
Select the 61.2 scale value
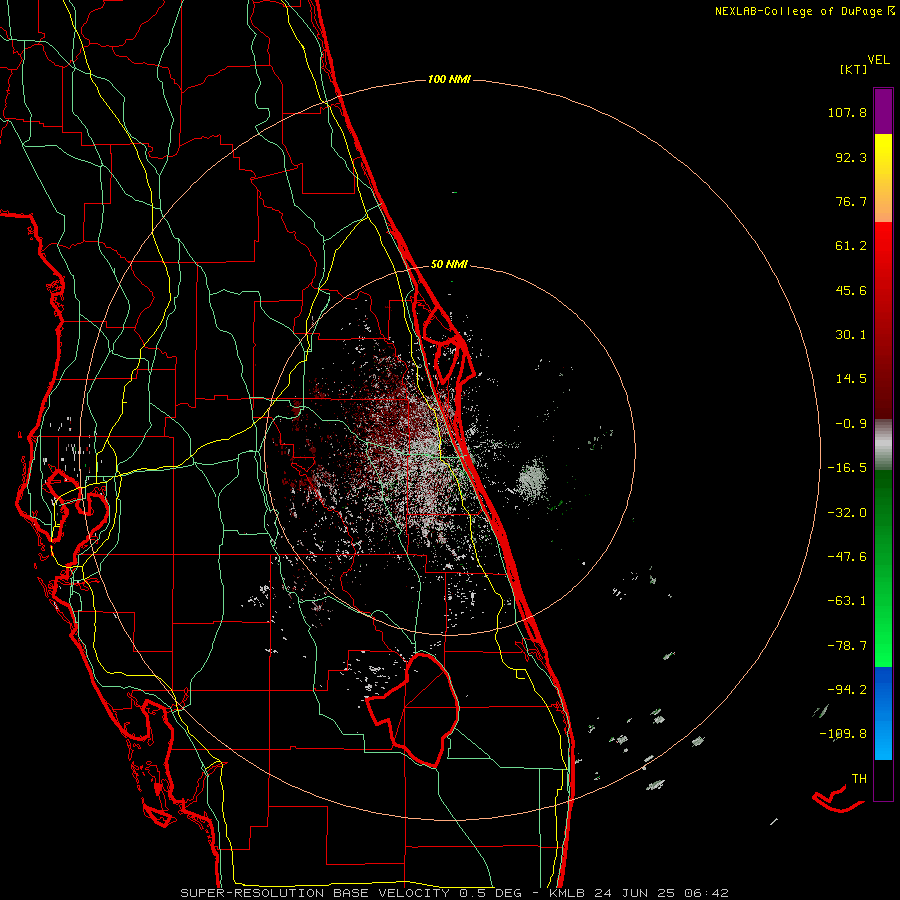(851, 246)
